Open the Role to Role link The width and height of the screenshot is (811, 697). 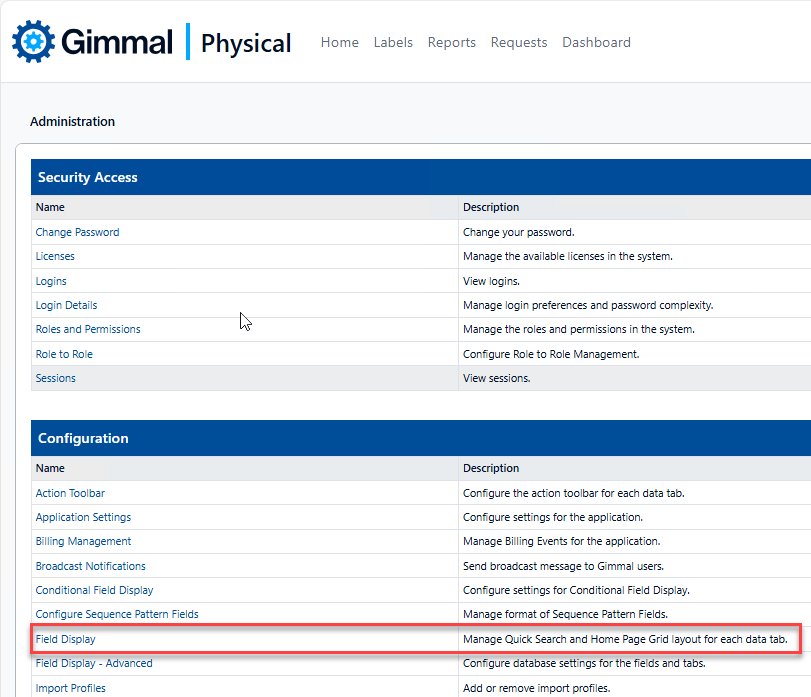coord(64,354)
